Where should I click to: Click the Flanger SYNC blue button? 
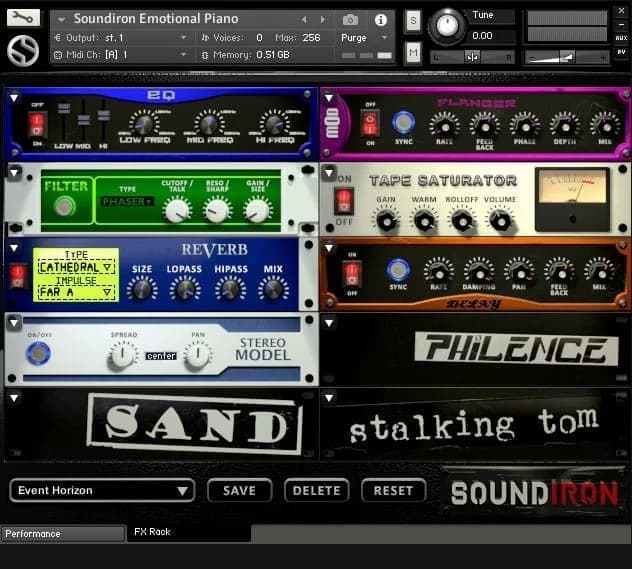pos(403,123)
